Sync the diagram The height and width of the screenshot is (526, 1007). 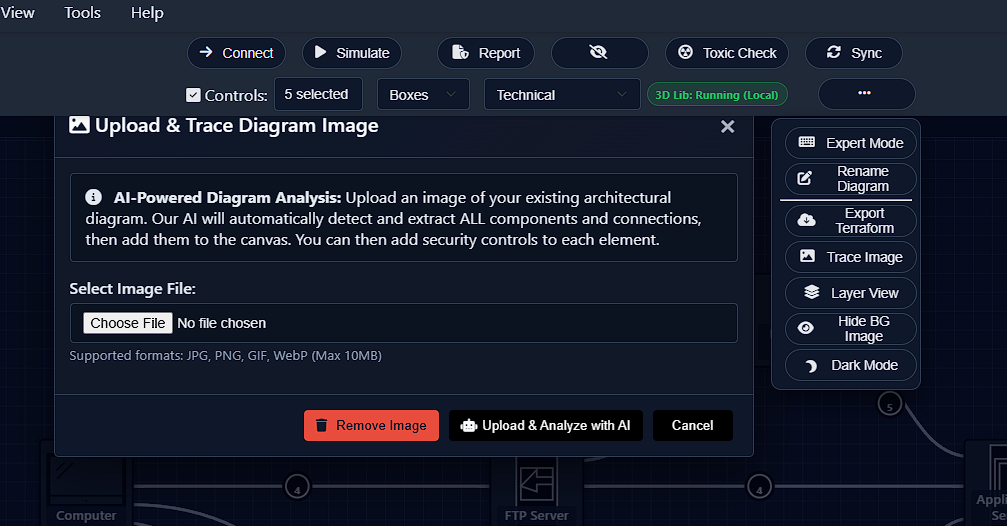tap(853, 53)
